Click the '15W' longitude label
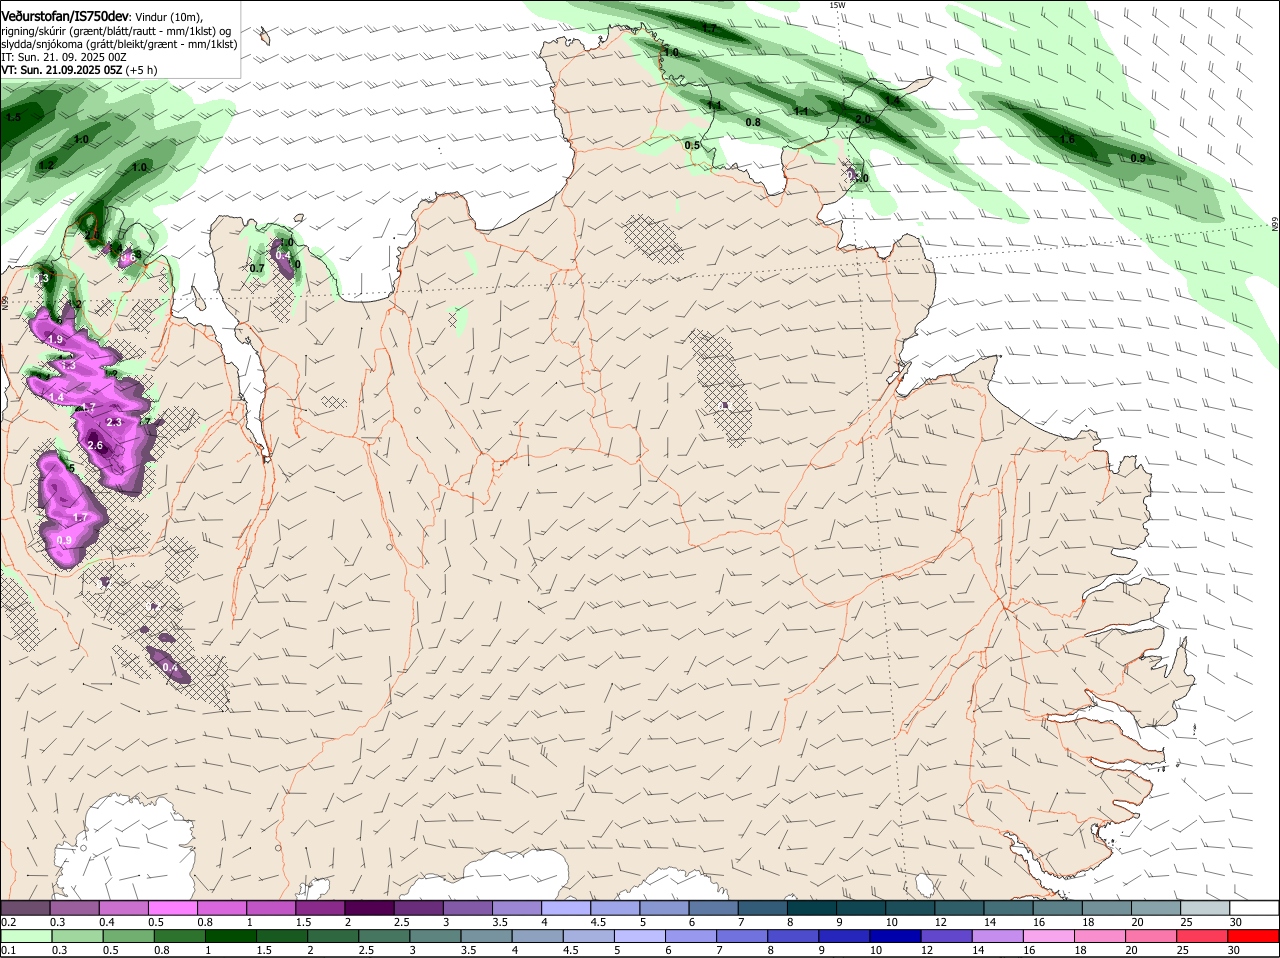Image resolution: width=1280 pixels, height=958 pixels. click(837, 5)
